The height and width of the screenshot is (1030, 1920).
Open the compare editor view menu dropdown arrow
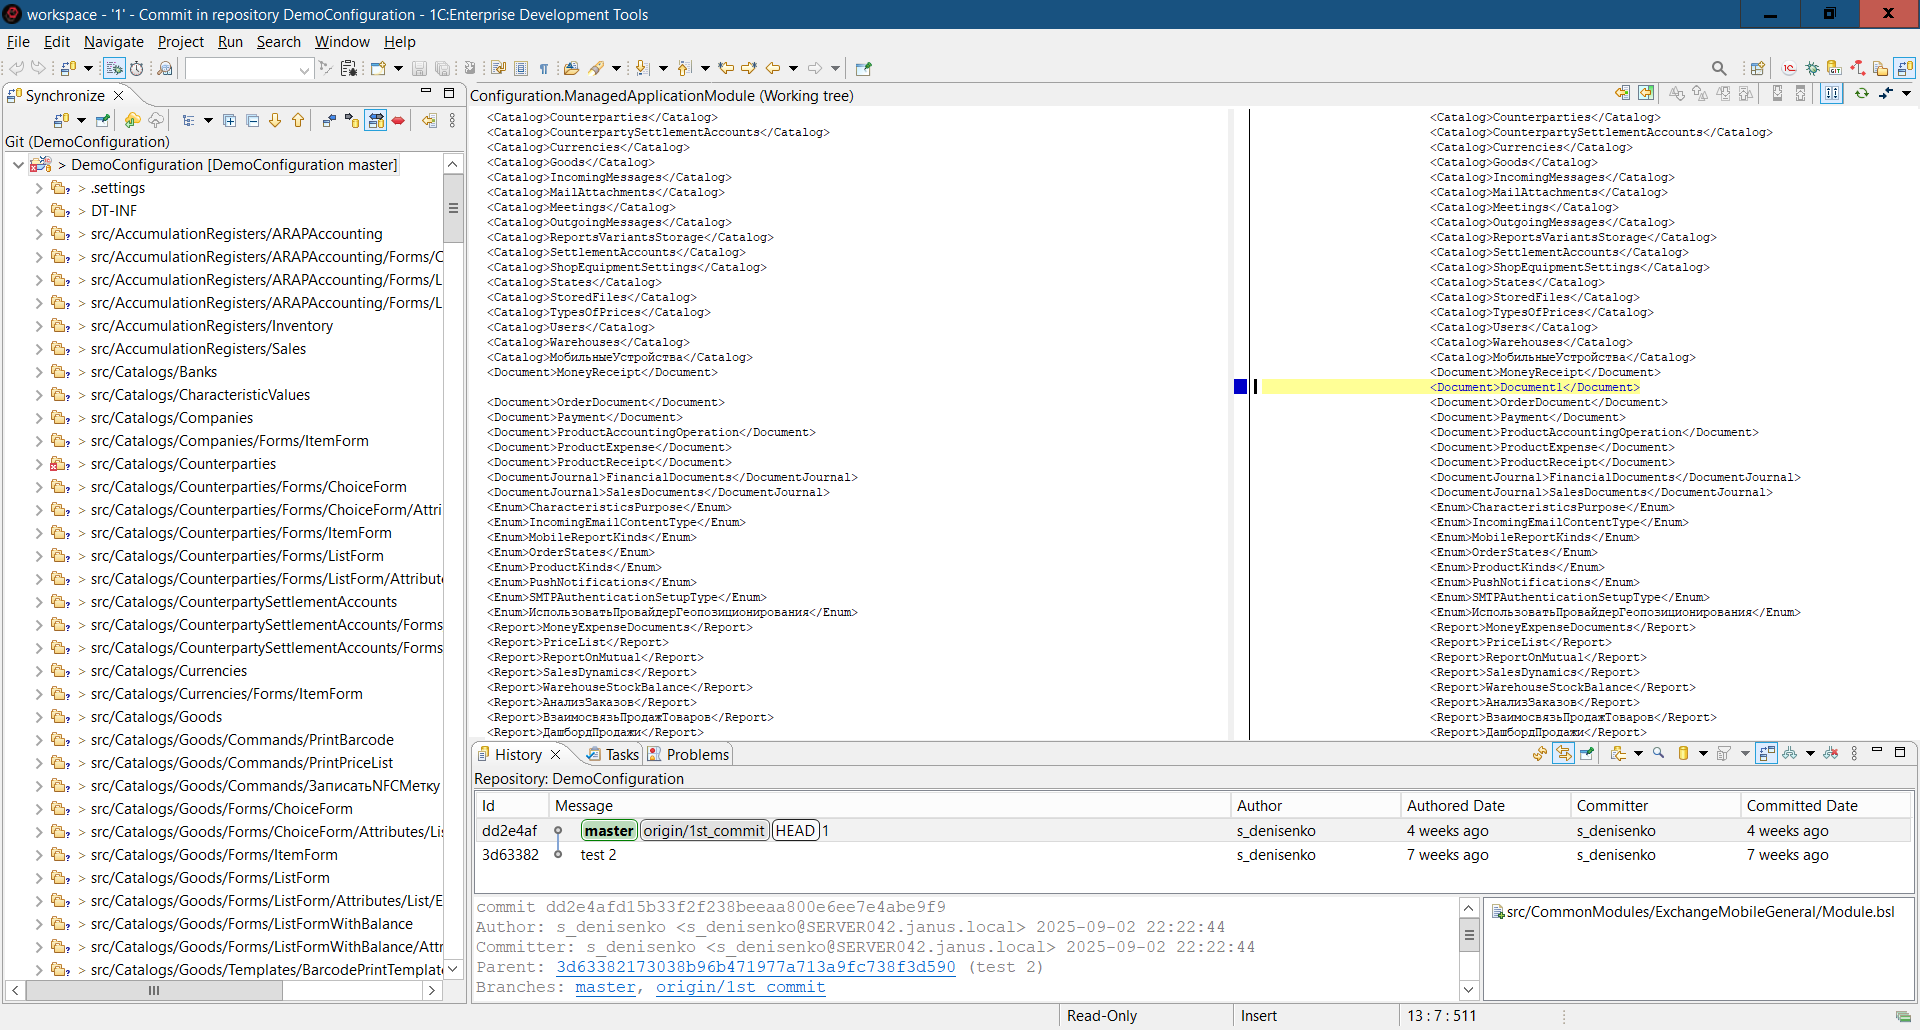coord(1906,94)
